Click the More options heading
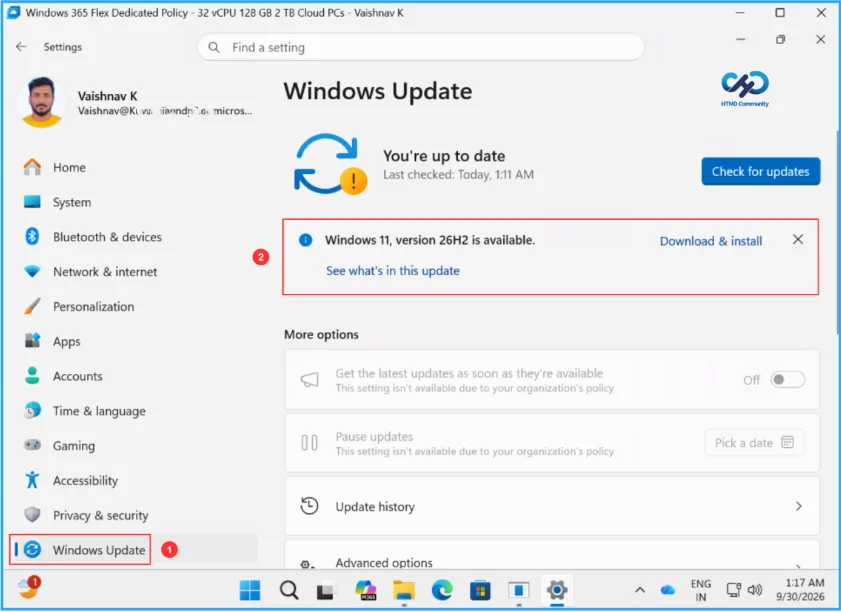 point(321,334)
